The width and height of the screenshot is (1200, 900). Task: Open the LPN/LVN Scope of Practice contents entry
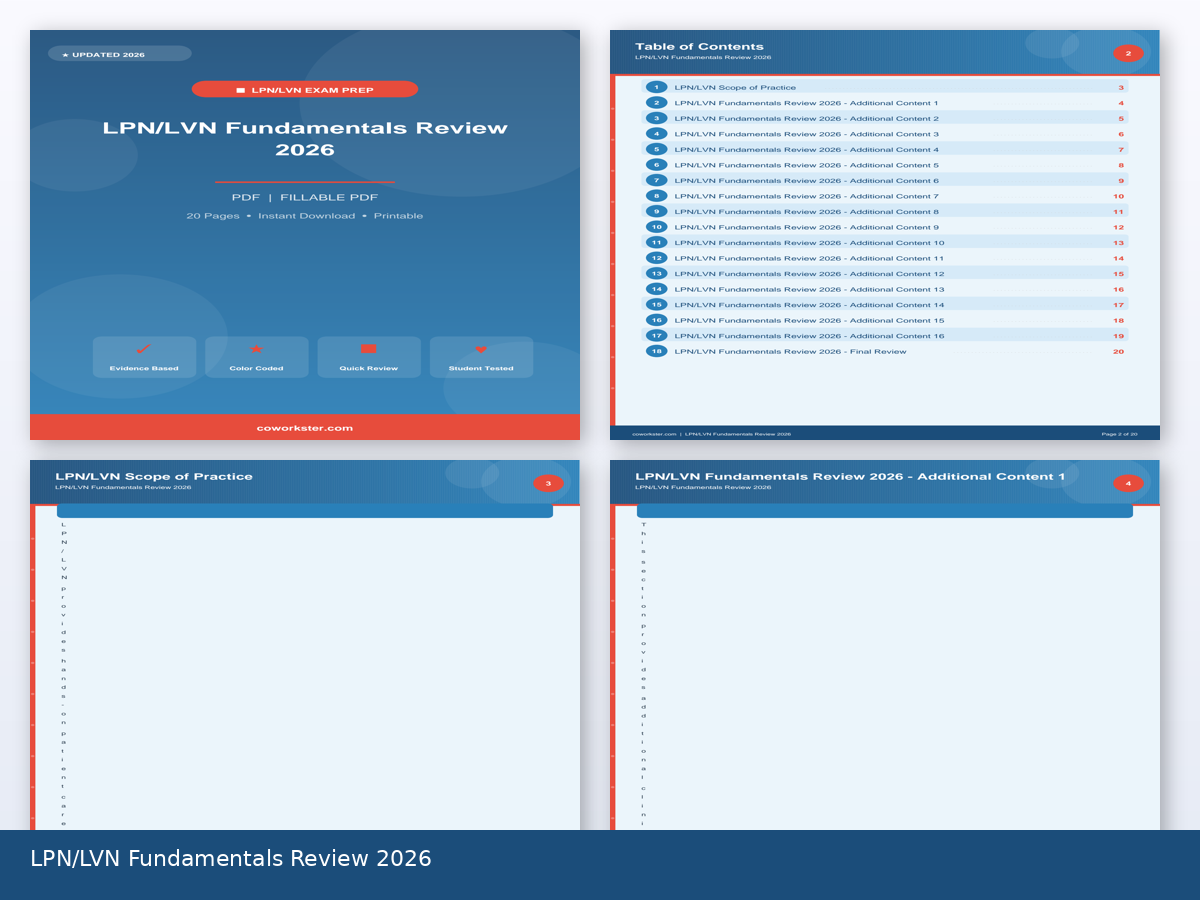[735, 88]
